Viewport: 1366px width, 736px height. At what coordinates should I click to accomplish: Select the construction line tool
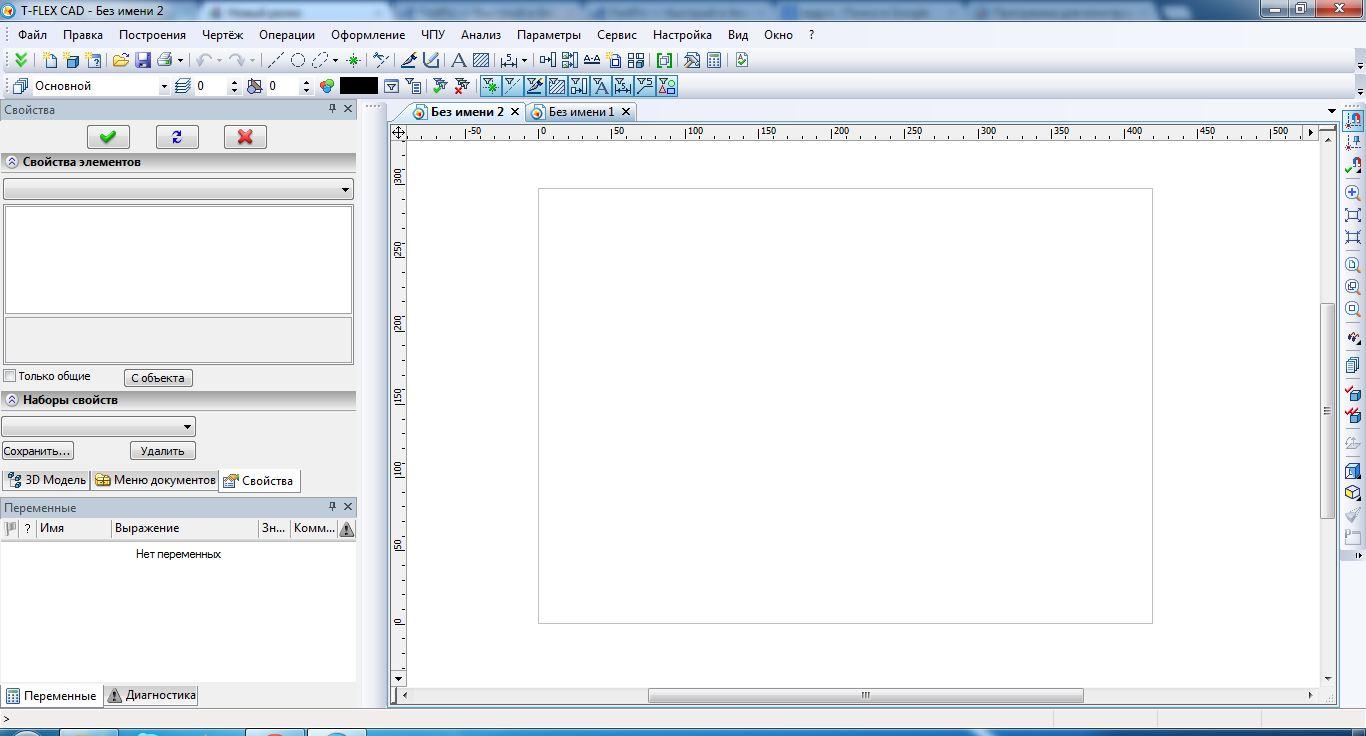coord(276,60)
